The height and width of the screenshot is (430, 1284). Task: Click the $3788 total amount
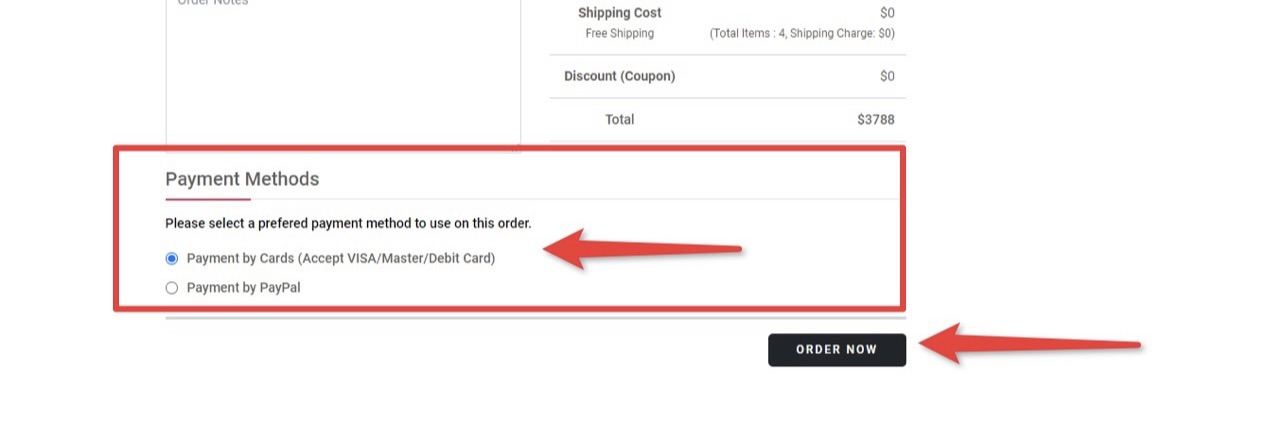tap(875, 120)
